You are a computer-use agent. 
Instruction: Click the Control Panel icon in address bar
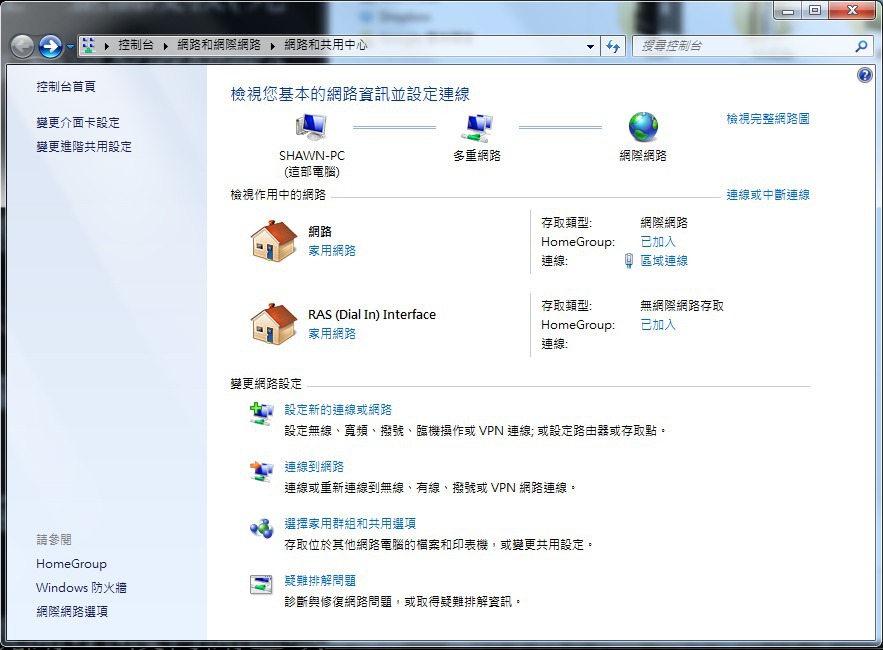pos(88,46)
